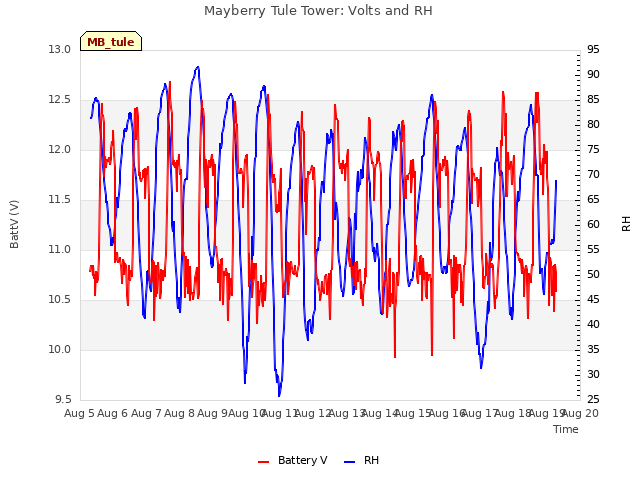Click the lowest blue RH dip near Aug 11

[279, 395]
